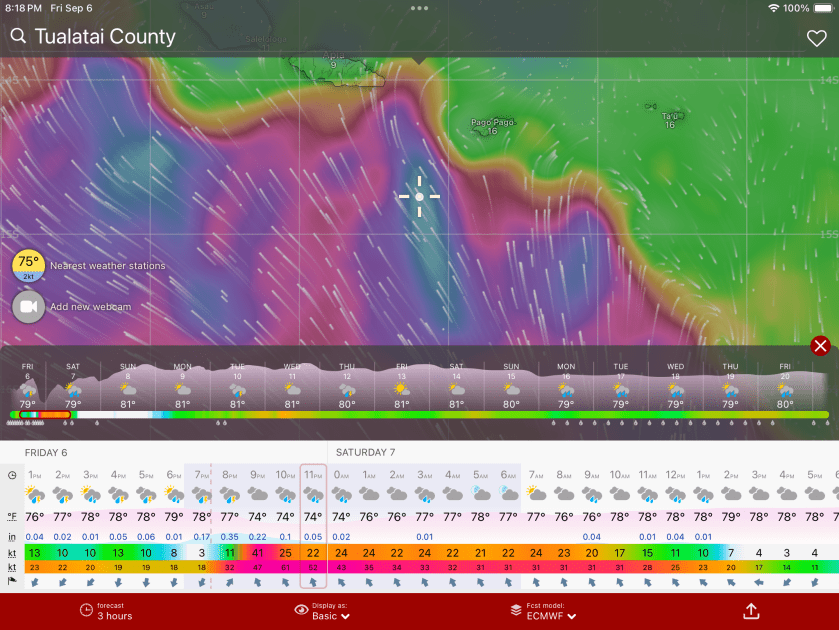Image resolution: width=839 pixels, height=630 pixels.
Task: Tap the search magnifier icon
Action: pos(18,37)
